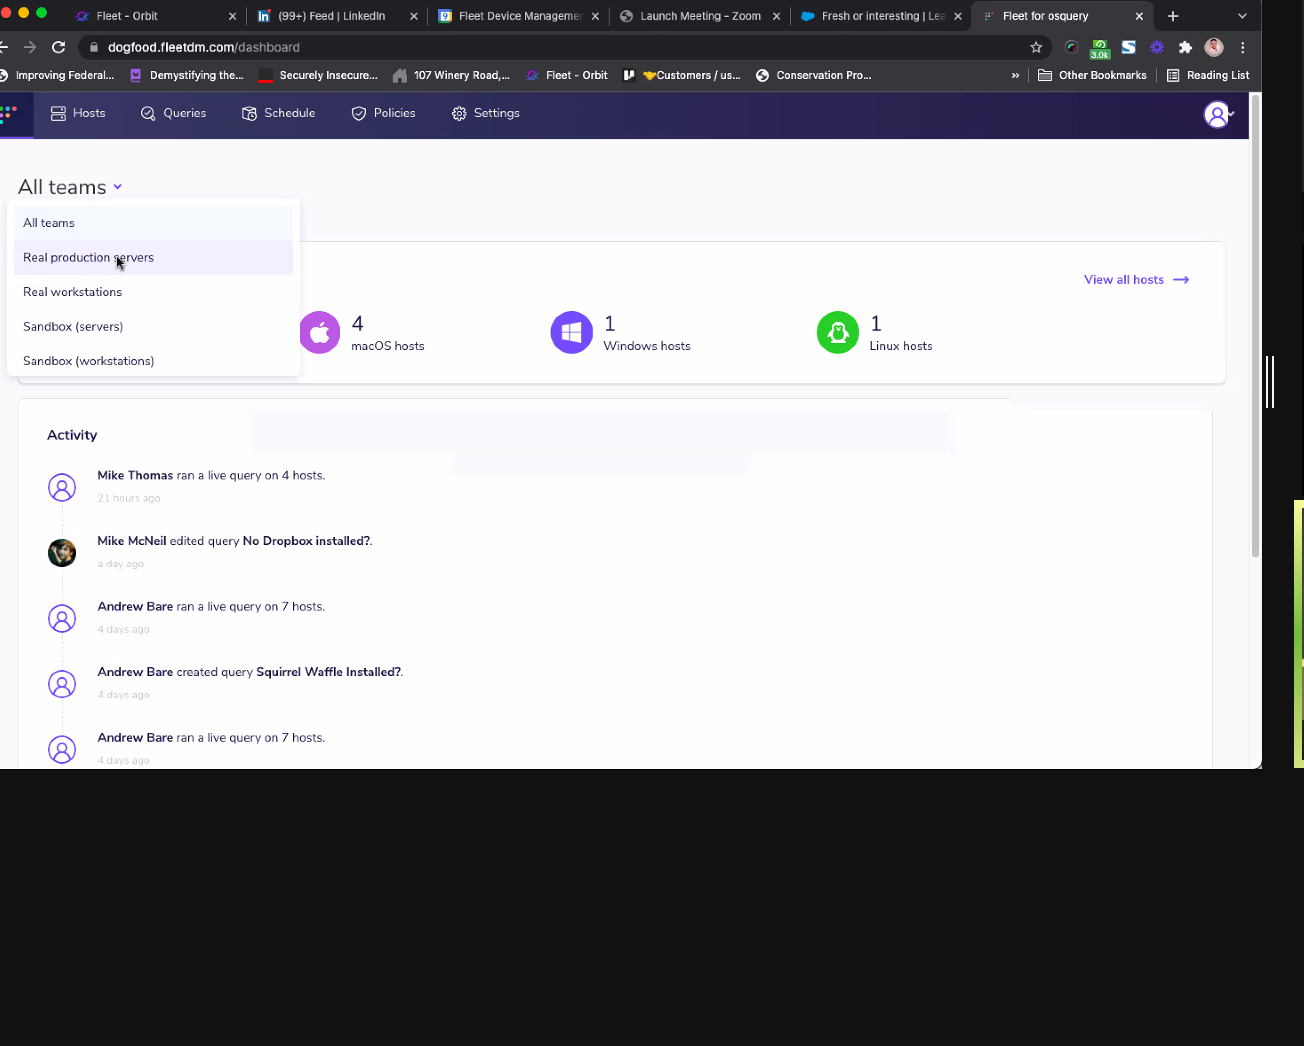Image resolution: width=1304 pixels, height=1046 pixels.
Task: Open the Policies nav item
Action: 384,113
